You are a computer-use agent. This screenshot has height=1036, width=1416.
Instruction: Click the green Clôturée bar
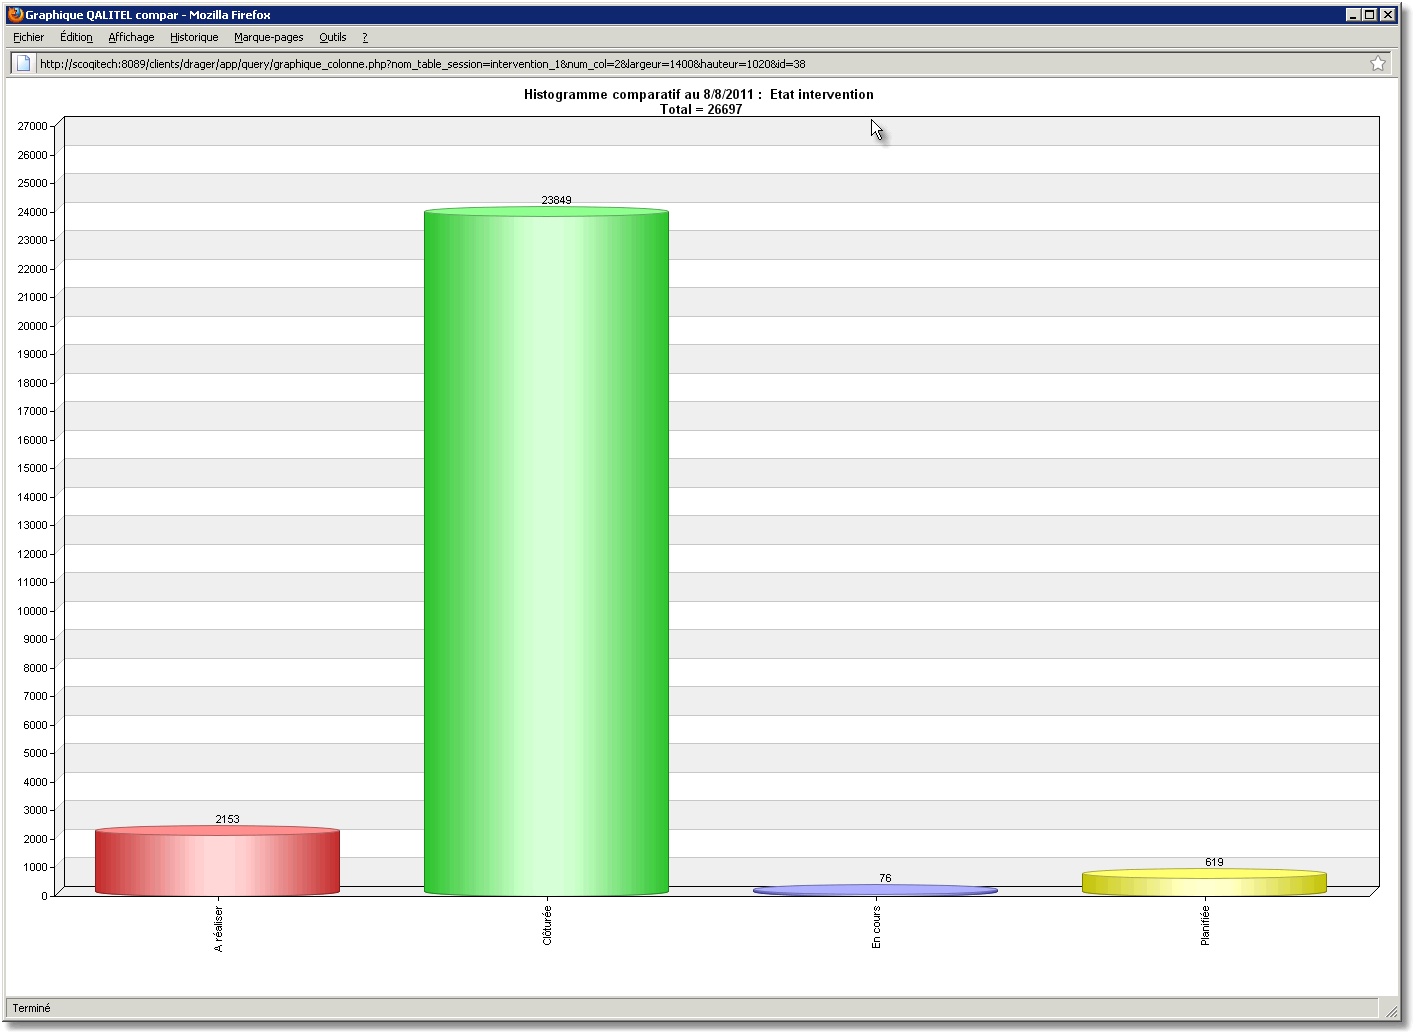[546, 551]
